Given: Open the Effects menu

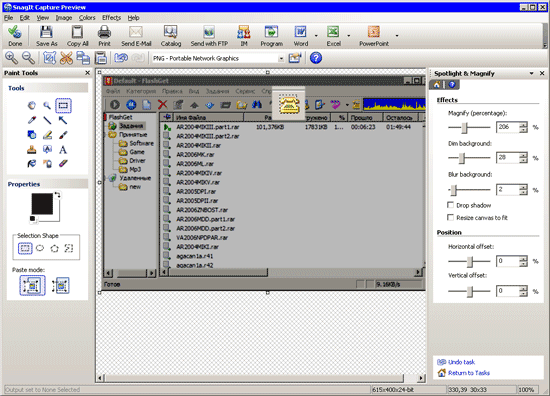Looking at the screenshot, I should click(x=112, y=18).
